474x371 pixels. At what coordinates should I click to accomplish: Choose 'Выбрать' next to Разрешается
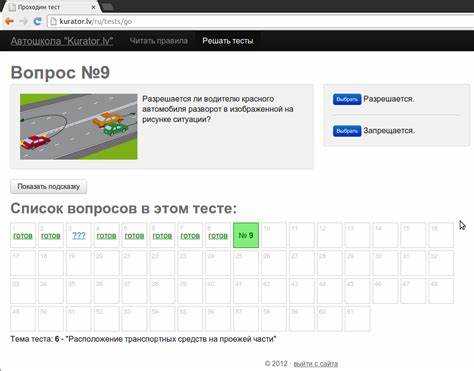pos(347,99)
